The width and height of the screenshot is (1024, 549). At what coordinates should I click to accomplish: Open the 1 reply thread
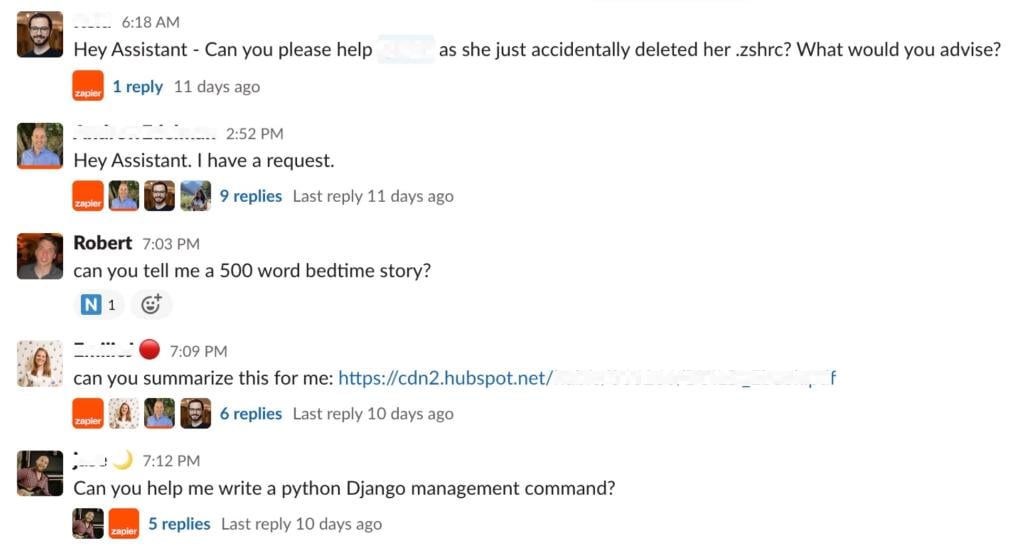click(x=137, y=87)
